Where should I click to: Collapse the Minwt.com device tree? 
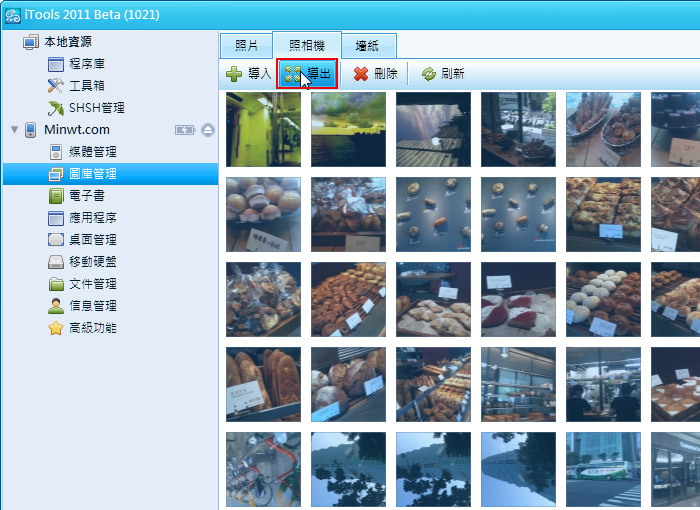[14, 130]
